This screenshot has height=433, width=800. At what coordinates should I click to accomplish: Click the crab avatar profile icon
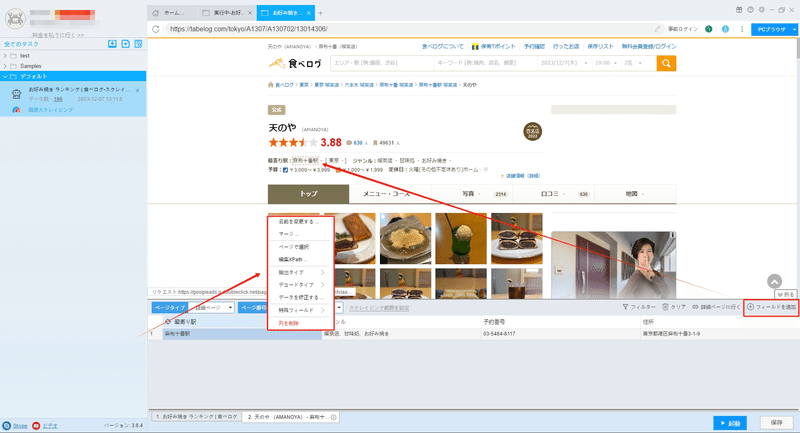tap(15, 19)
